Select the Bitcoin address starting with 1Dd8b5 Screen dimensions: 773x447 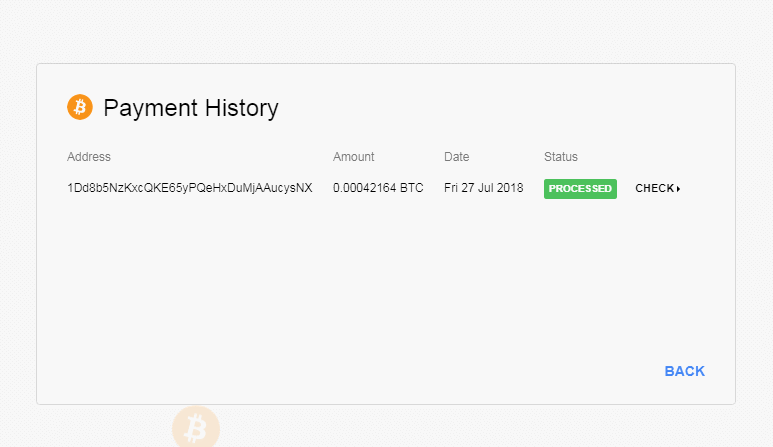click(189, 189)
